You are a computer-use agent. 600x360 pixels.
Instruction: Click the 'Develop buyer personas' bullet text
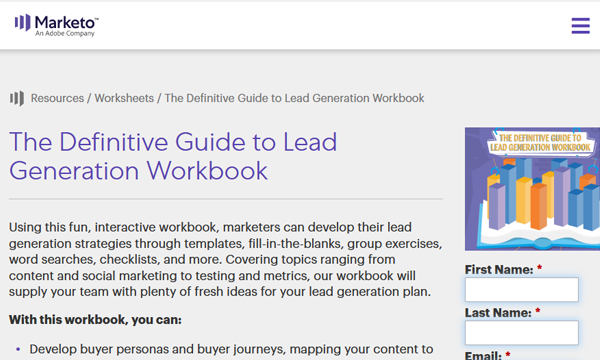231,349
